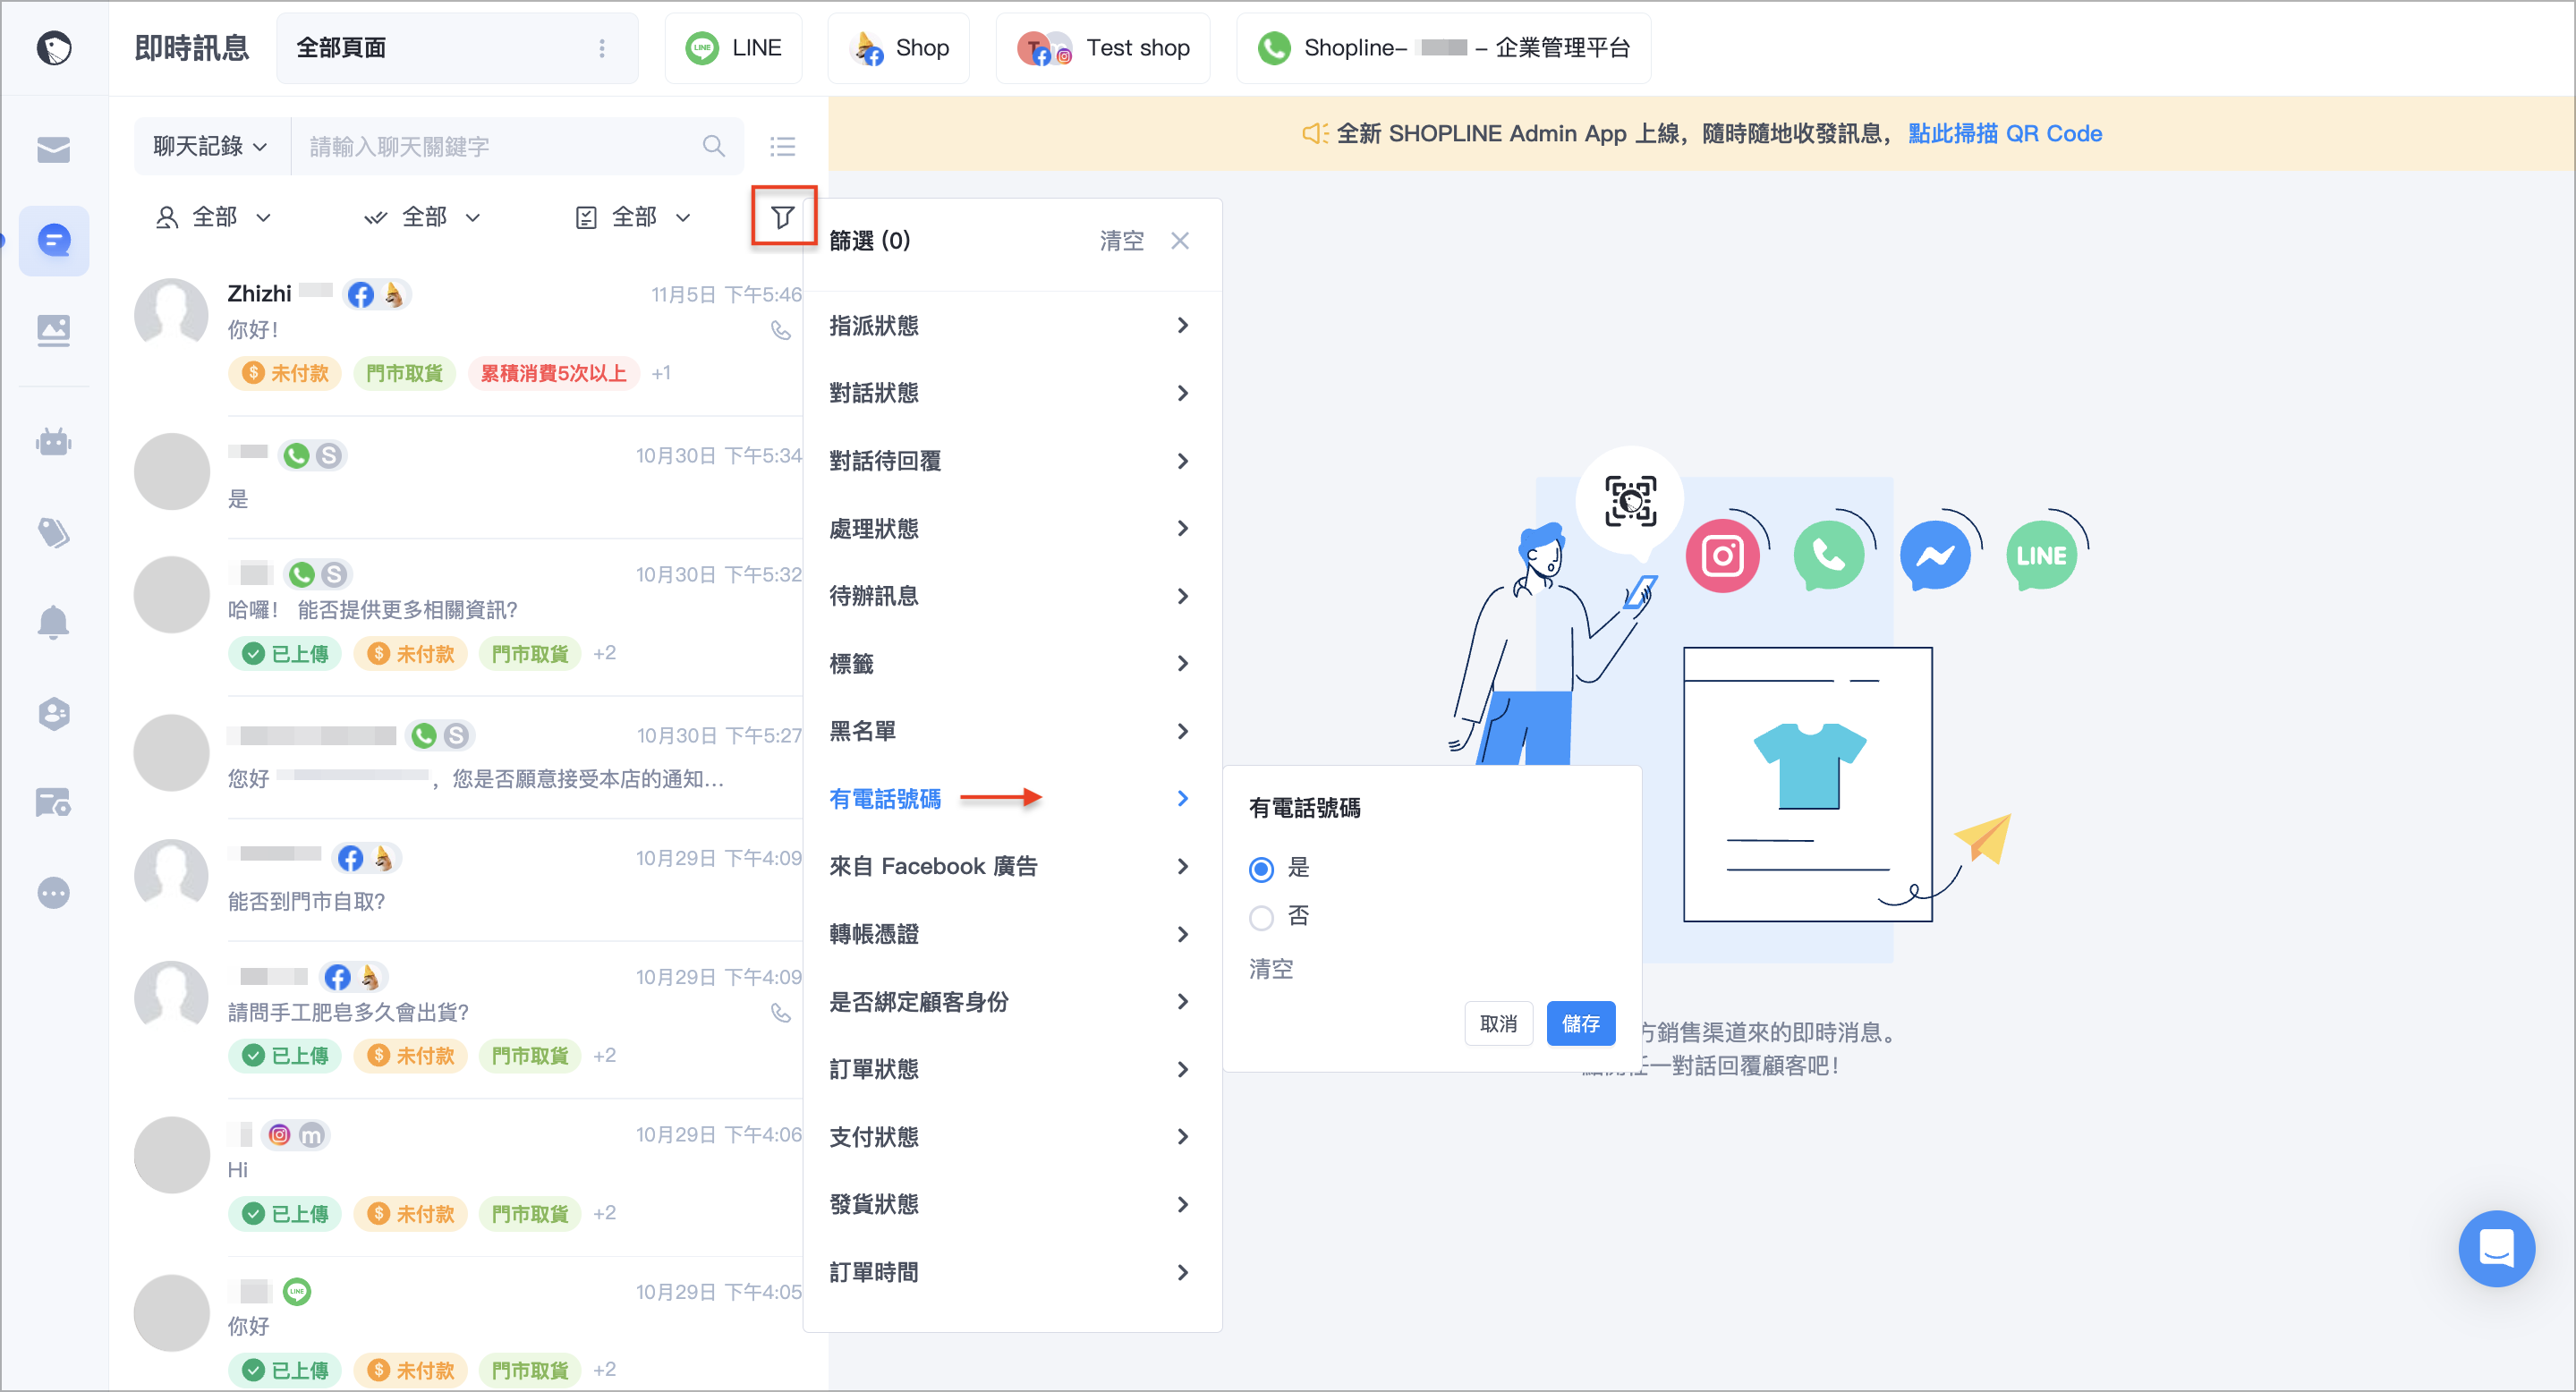Screen dimensions: 2576x1392
Task: Open the more options ellipsis sidebar icon
Action: point(54,892)
